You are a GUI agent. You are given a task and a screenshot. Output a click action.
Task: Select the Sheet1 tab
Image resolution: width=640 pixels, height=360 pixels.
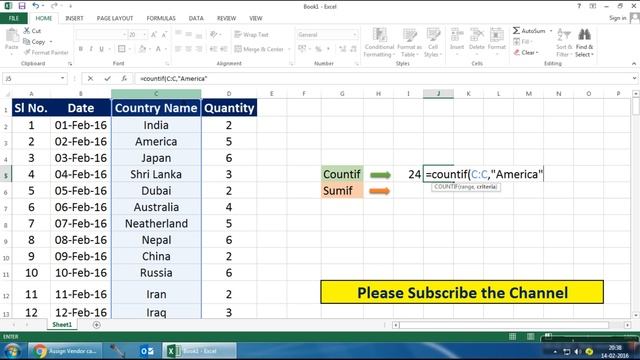(62, 325)
